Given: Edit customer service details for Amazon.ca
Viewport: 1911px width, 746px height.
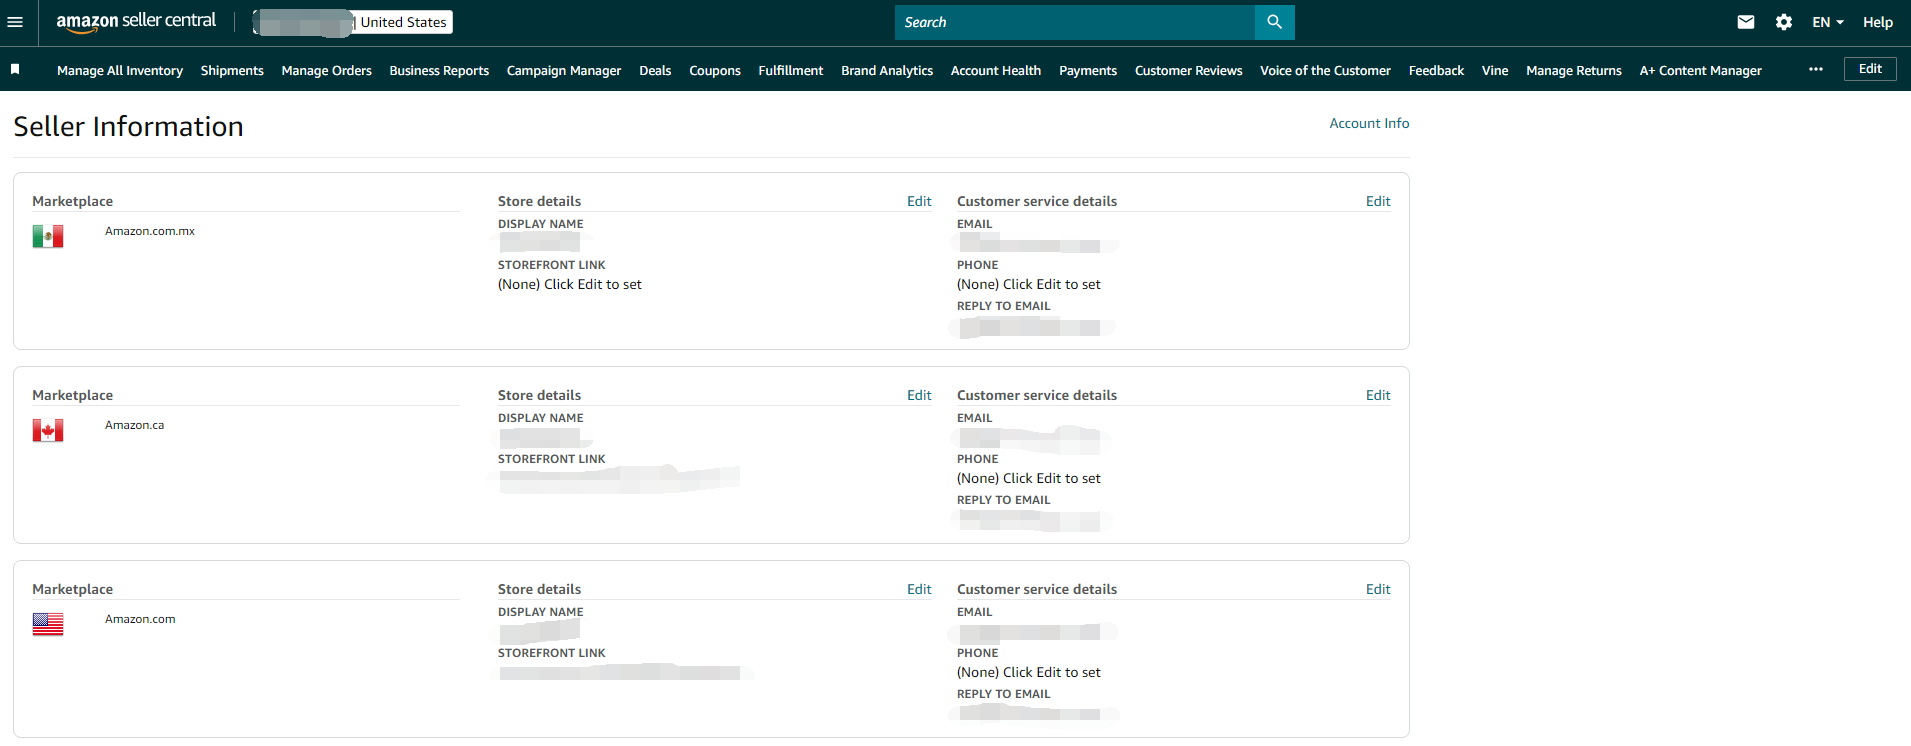Looking at the screenshot, I should point(1377,395).
